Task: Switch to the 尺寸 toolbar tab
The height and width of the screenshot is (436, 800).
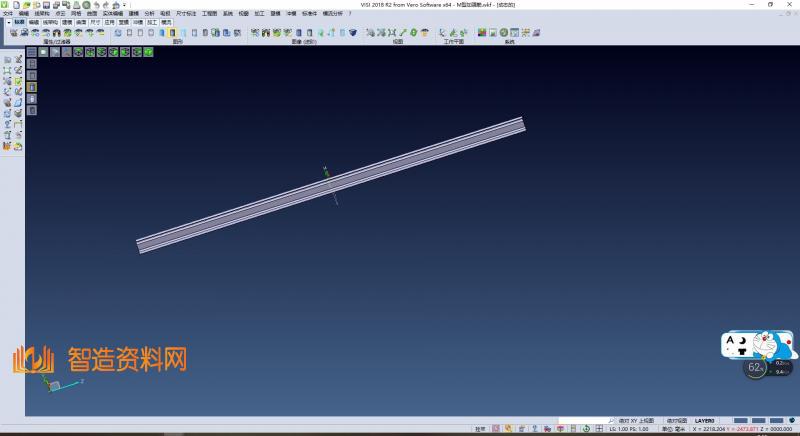Action: click(x=95, y=21)
